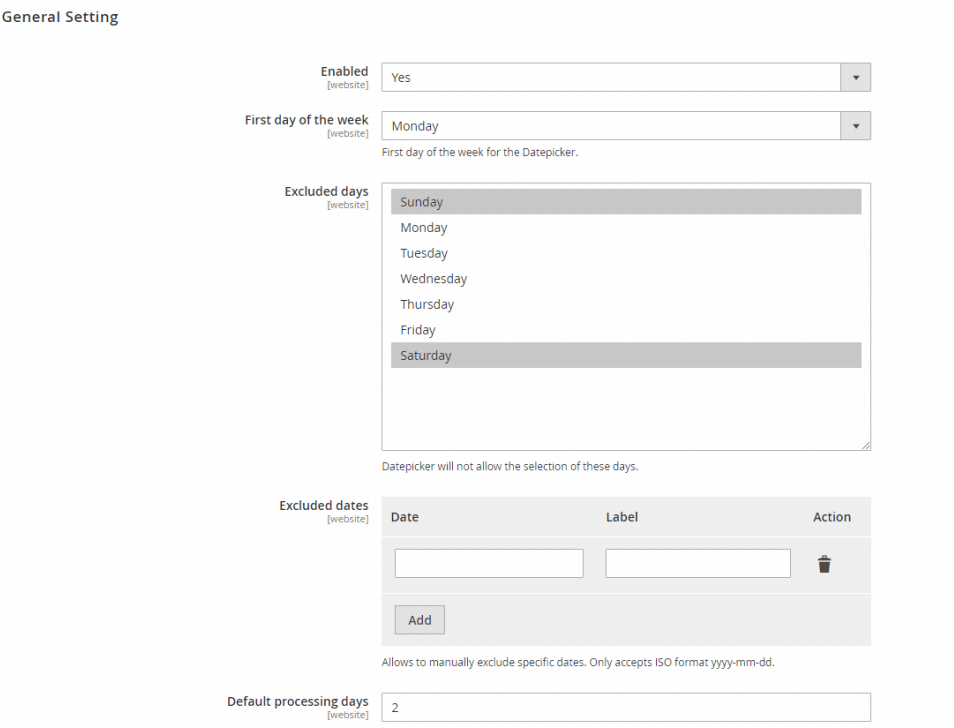Click the Default processing days field
The width and height of the screenshot is (954, 728).
[625, 707]
